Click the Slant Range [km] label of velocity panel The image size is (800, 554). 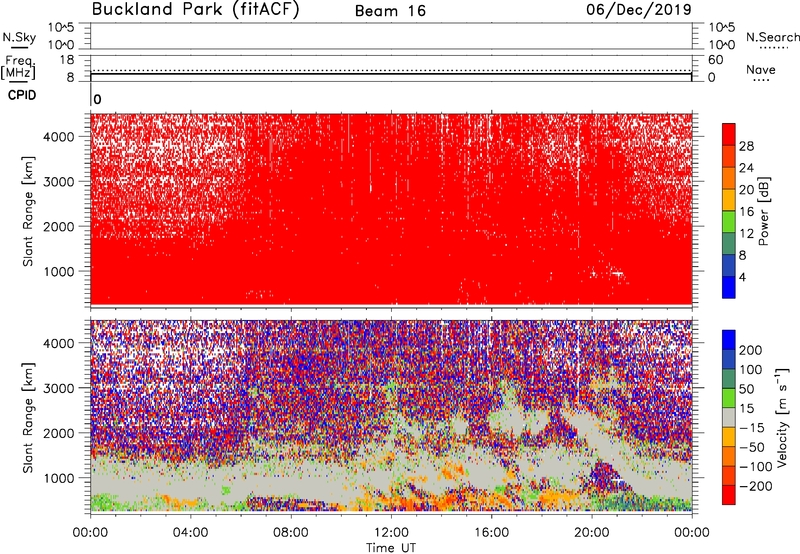[x=28, y=417]
